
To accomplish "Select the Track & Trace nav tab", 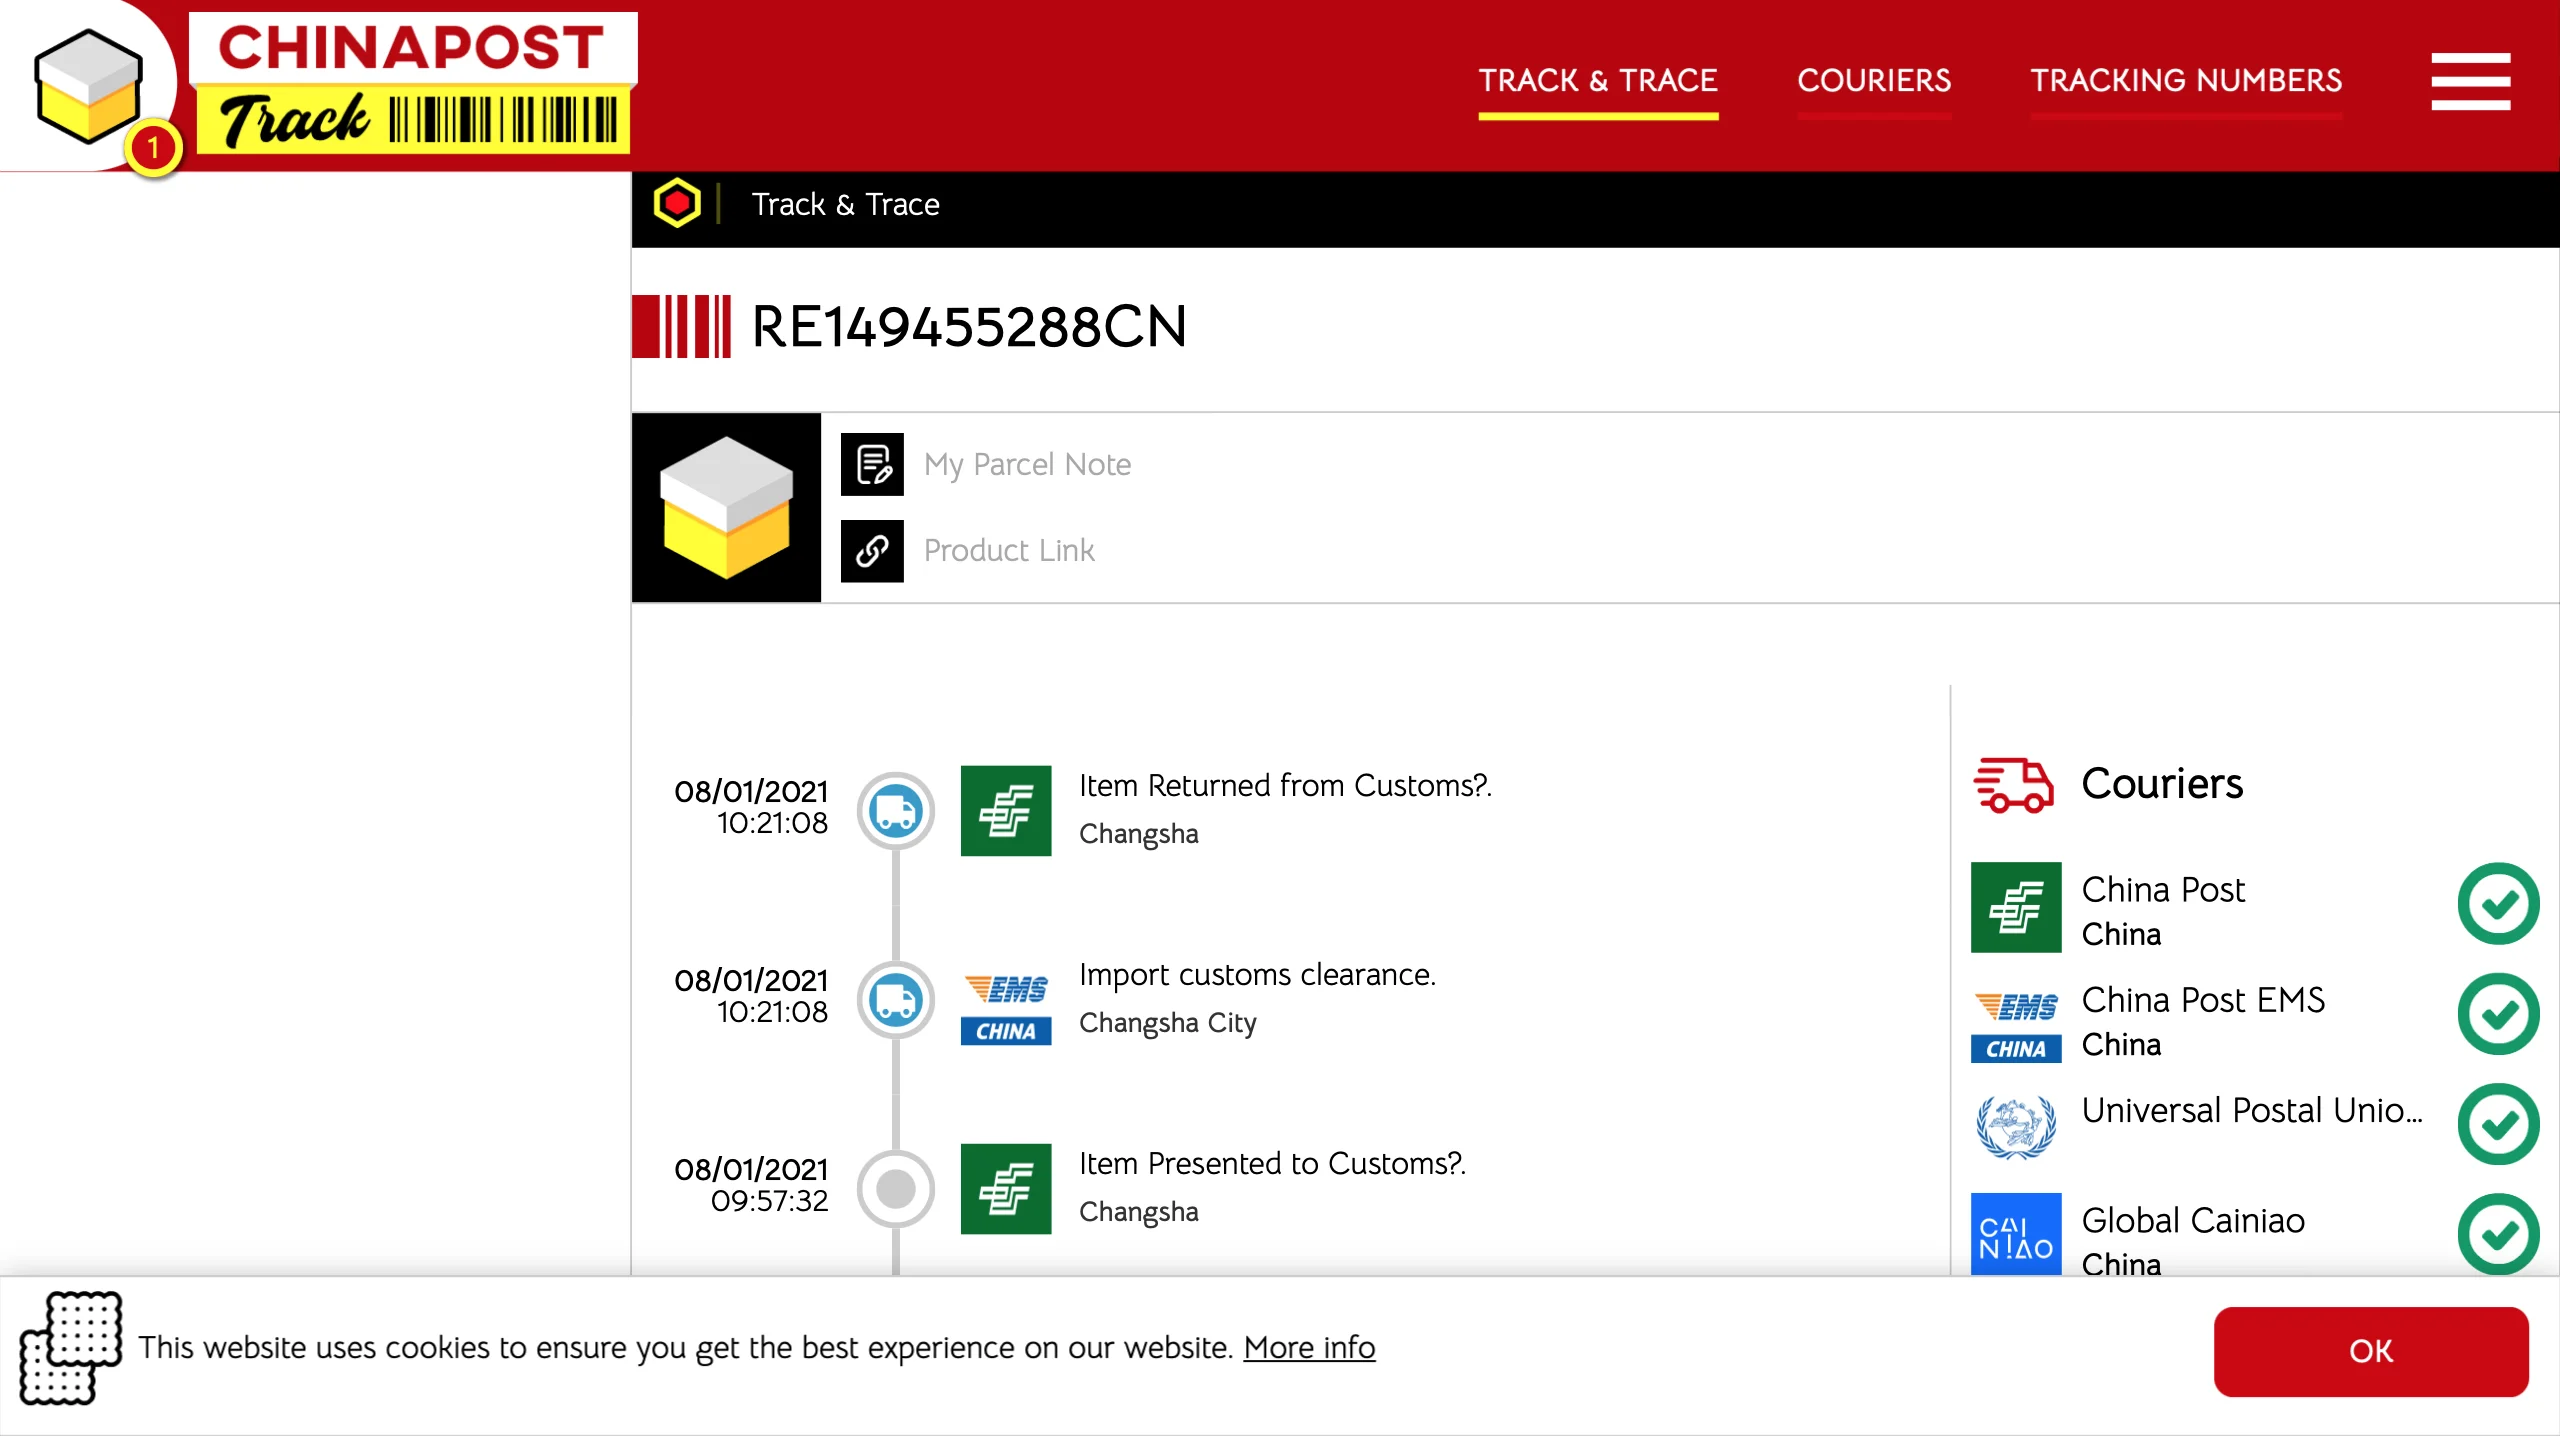I will tap(1597, 80).
